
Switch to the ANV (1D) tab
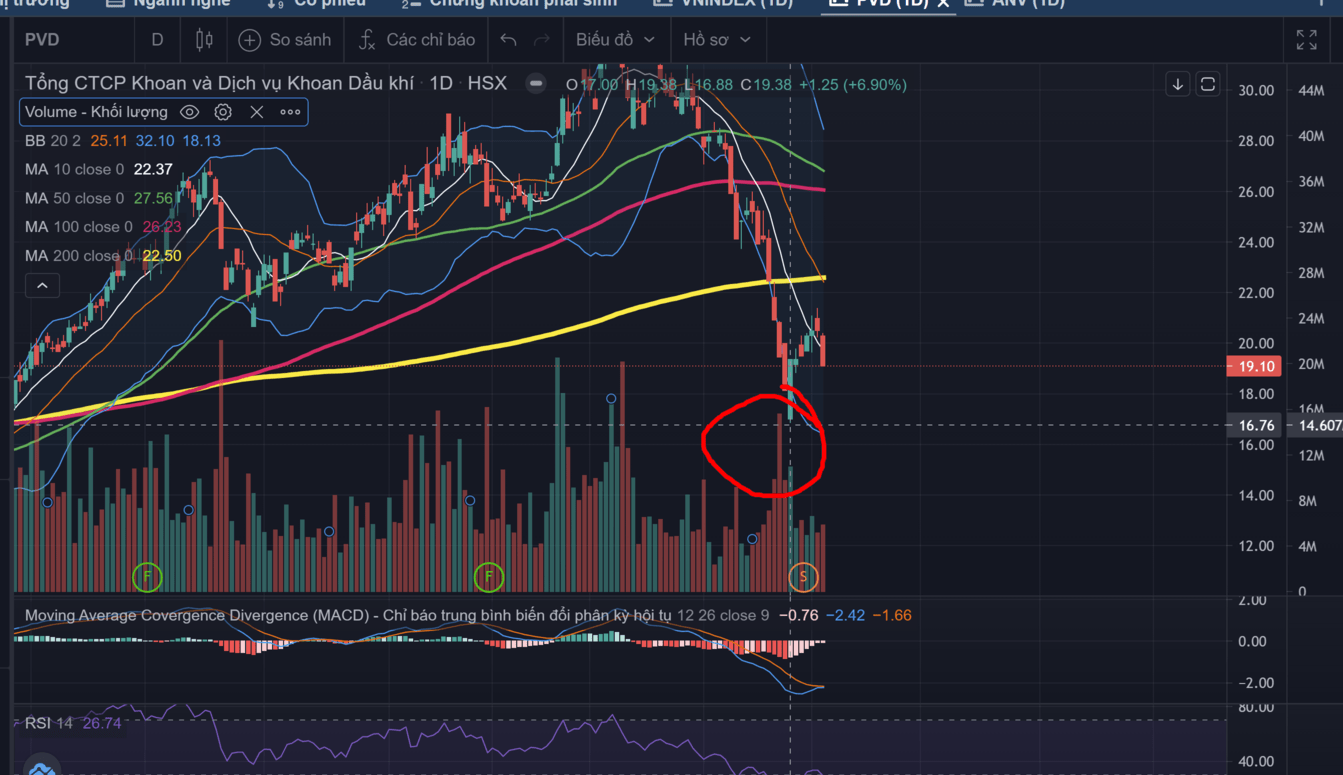(1015, 3)
